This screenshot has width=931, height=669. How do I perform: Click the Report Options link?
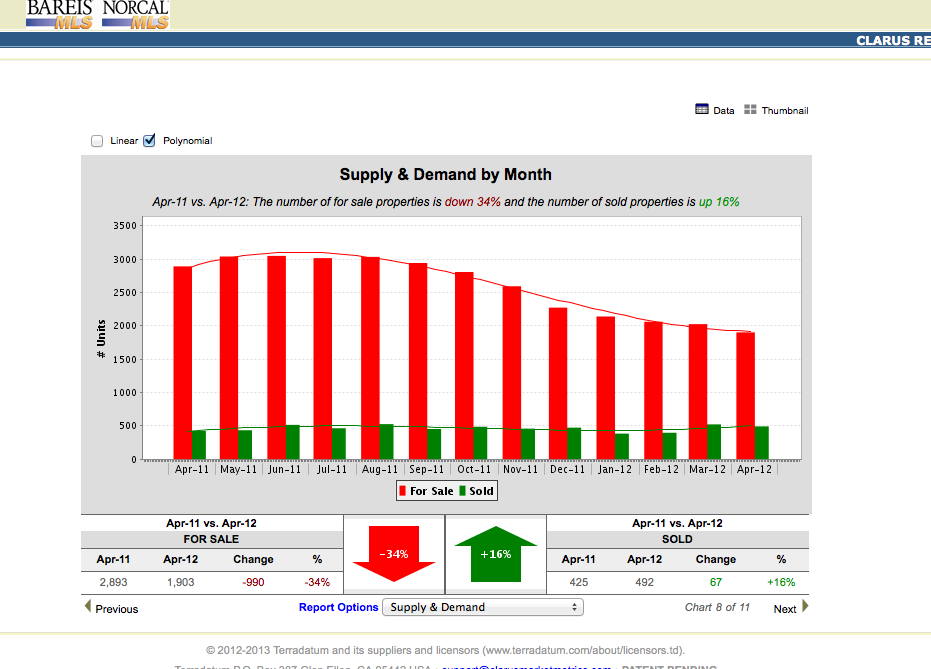[338, 607]
